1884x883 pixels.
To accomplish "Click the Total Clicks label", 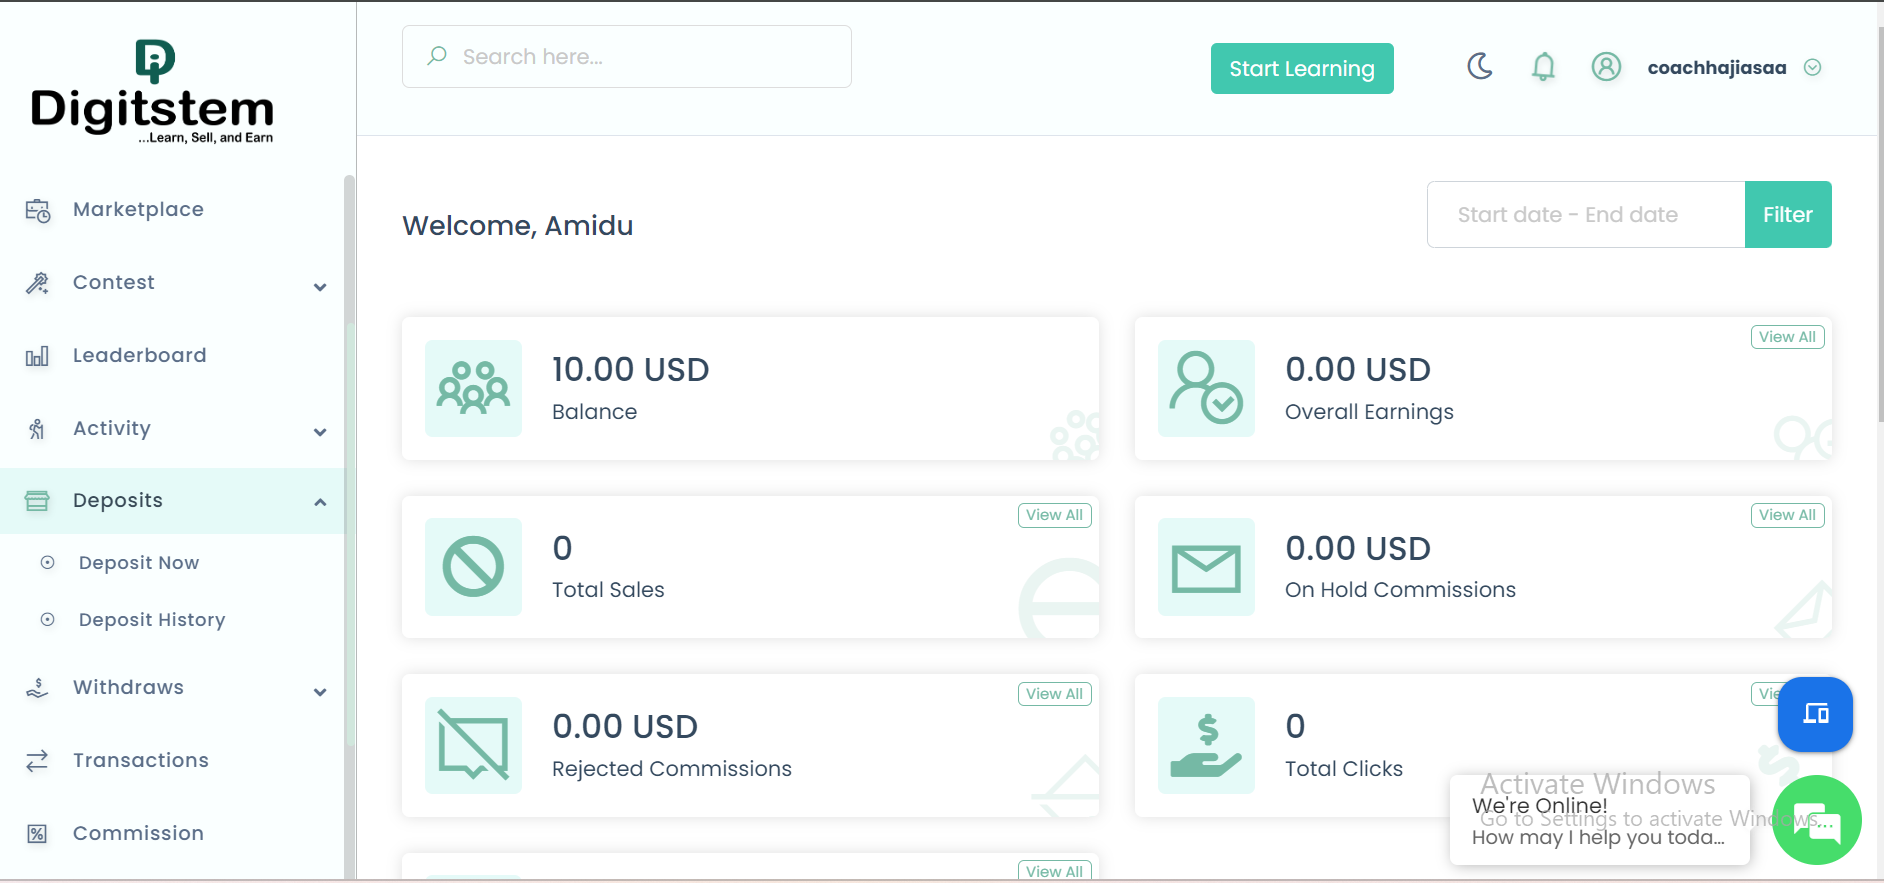I will (1344, 768).
